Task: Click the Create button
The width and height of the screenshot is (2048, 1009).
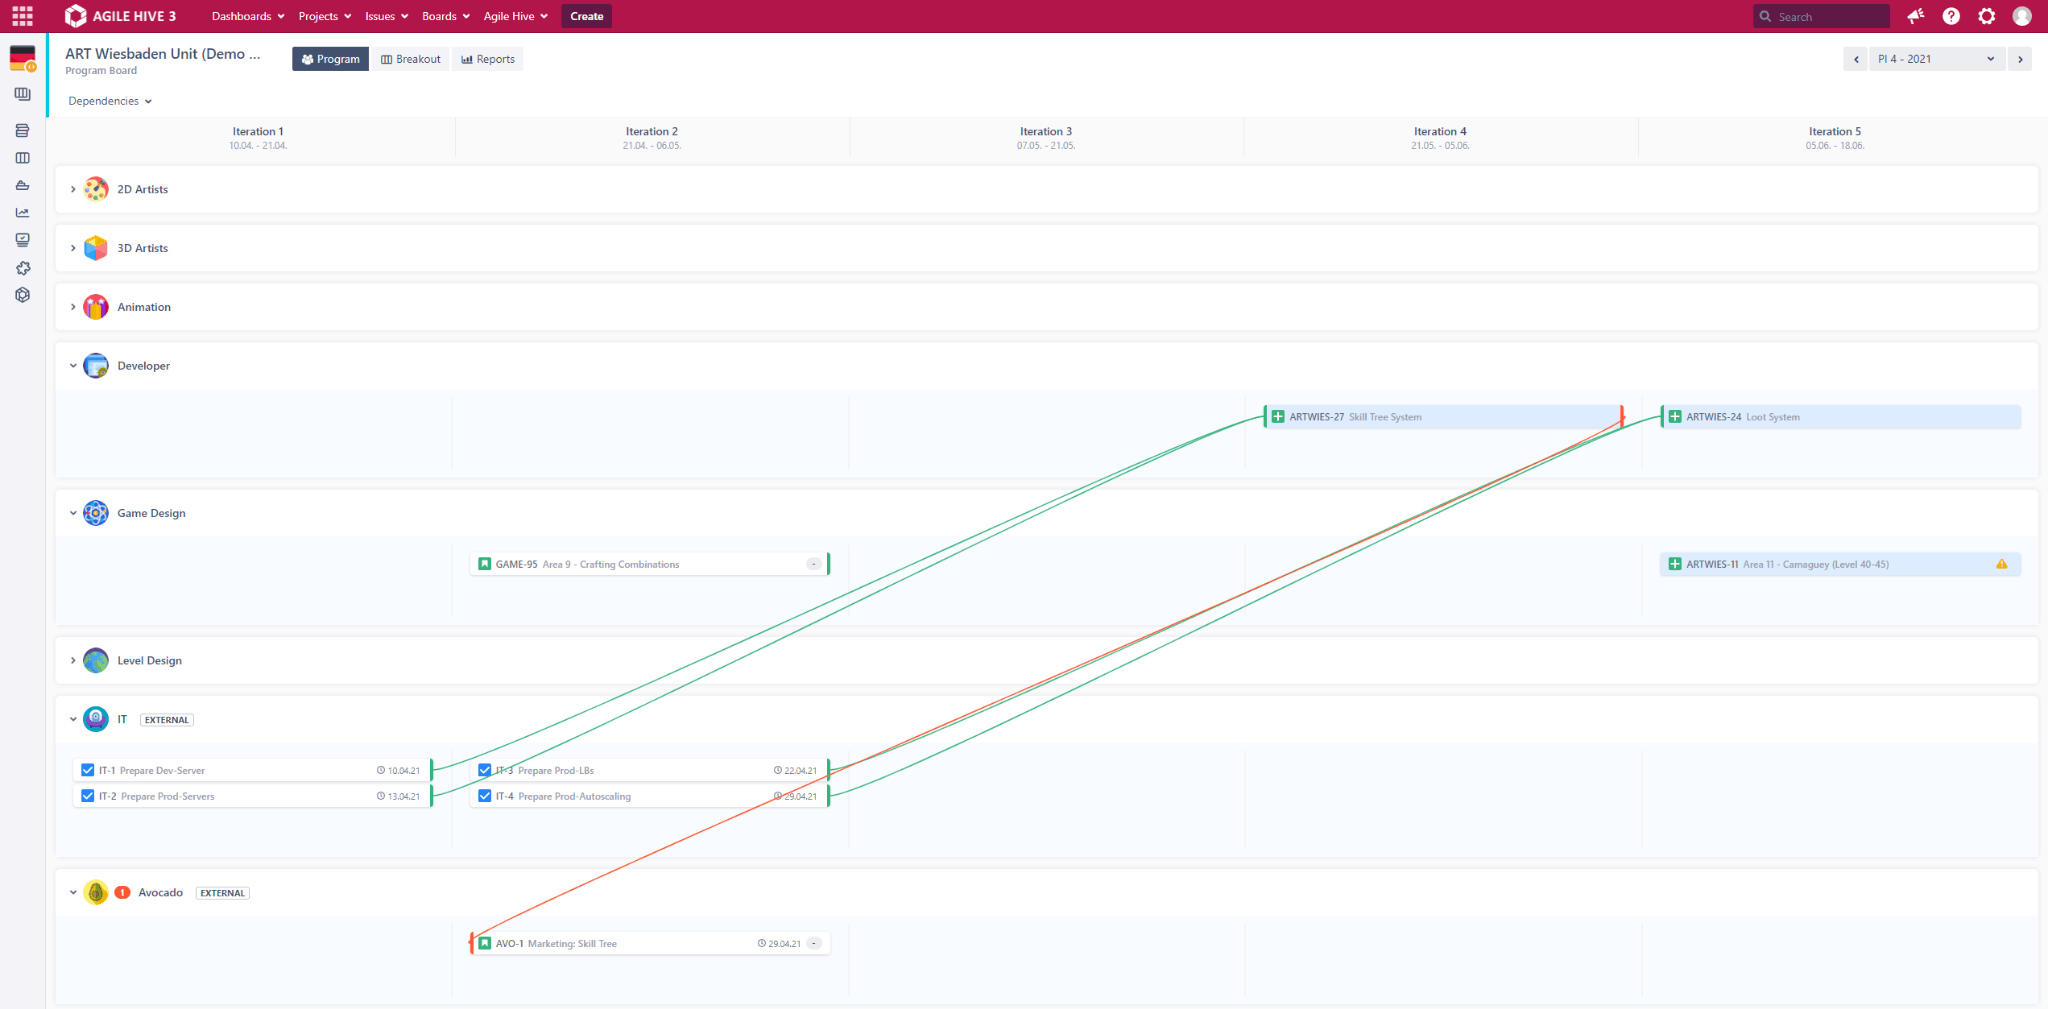Action: coord(586,16)
